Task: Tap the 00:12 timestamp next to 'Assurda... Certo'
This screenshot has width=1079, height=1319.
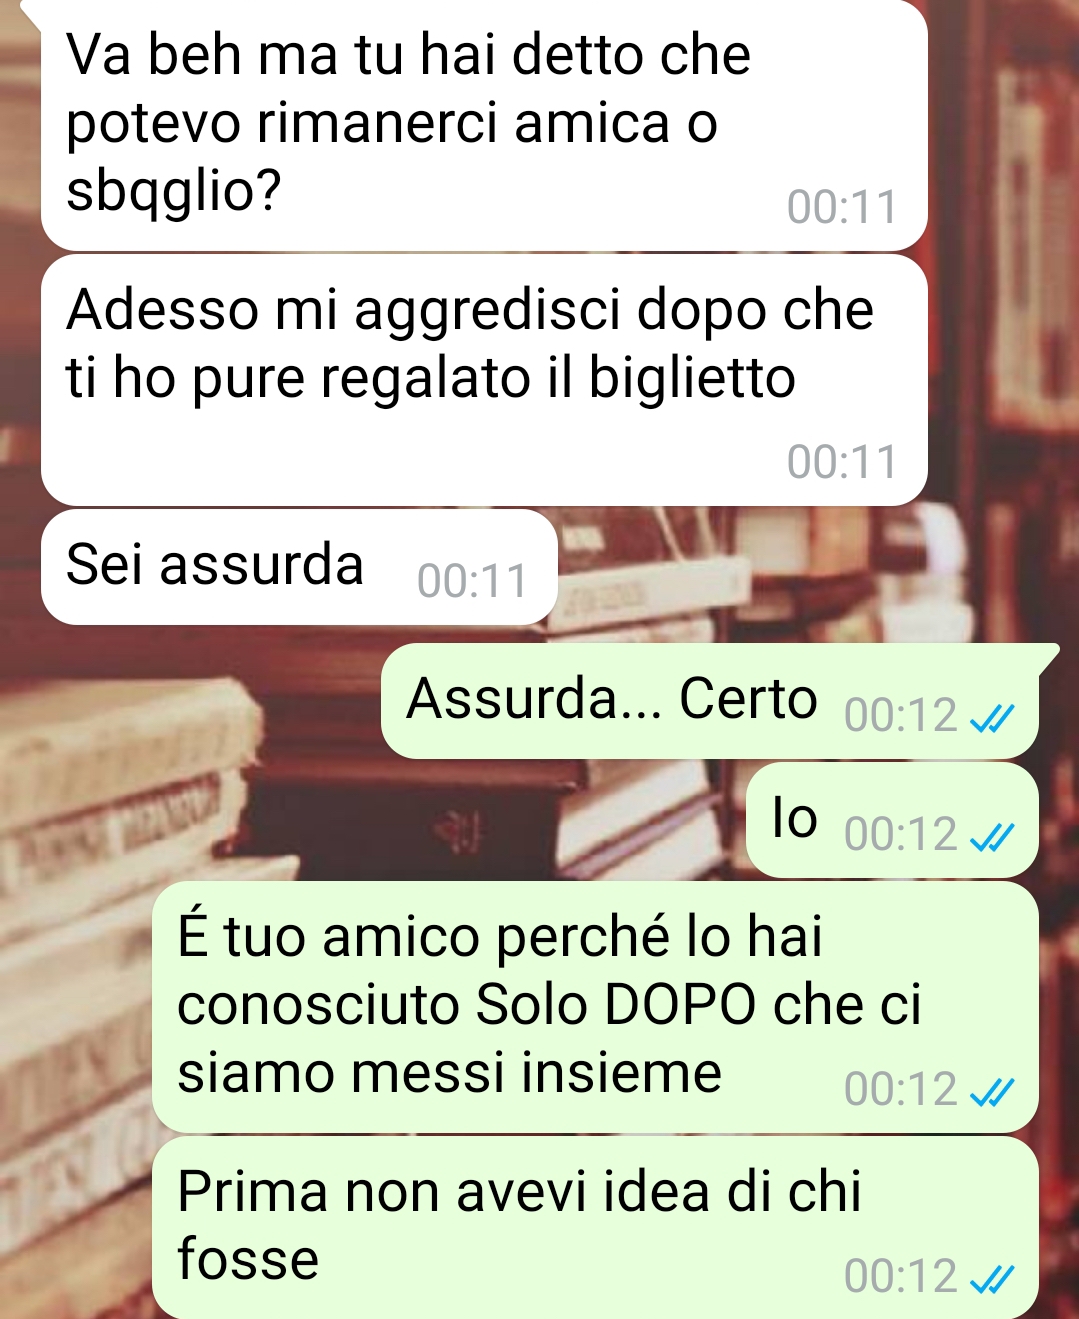Action: tap(901, 716)
